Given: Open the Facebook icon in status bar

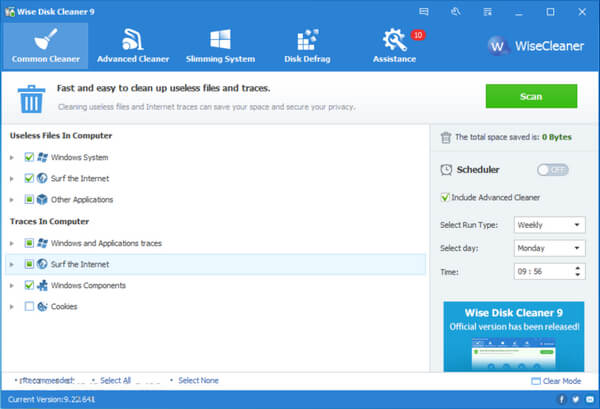Looking at the screenshot, I should 561,399.
